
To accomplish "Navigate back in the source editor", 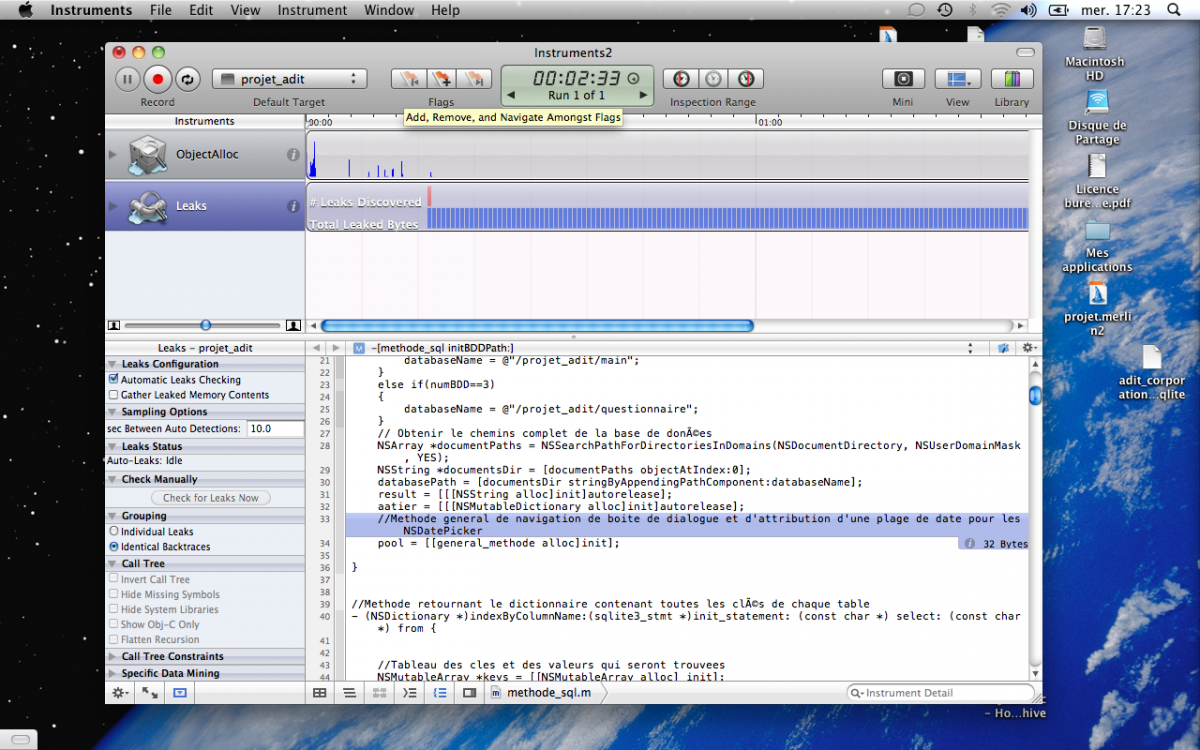I will (x=318, y=348).
